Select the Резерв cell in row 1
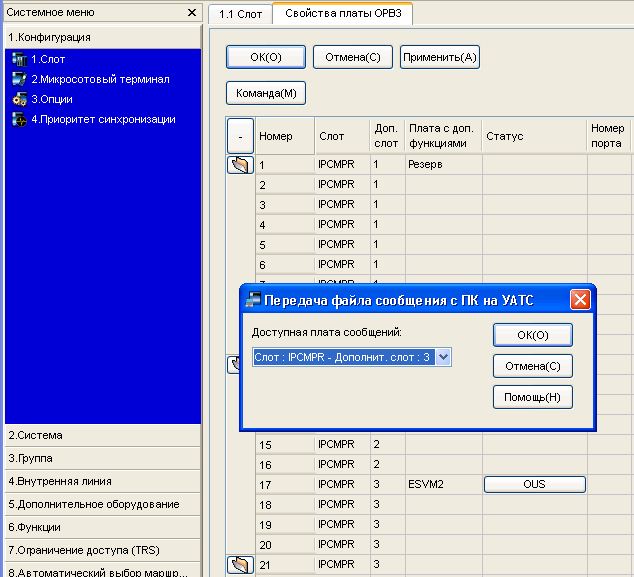 pos(444,165)
